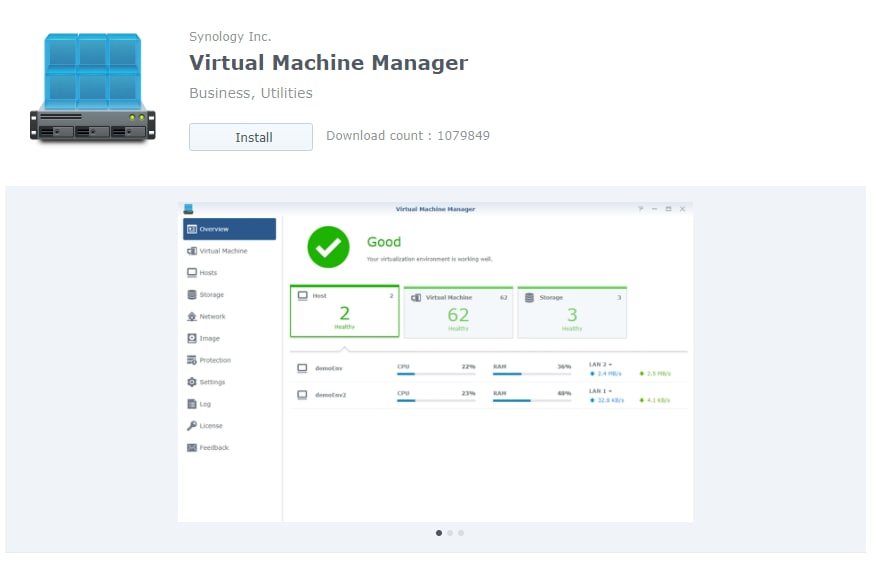Expand the LAN 1 dropdown arrow
This screenshot has width=875, height=582.
pos(610,391)
